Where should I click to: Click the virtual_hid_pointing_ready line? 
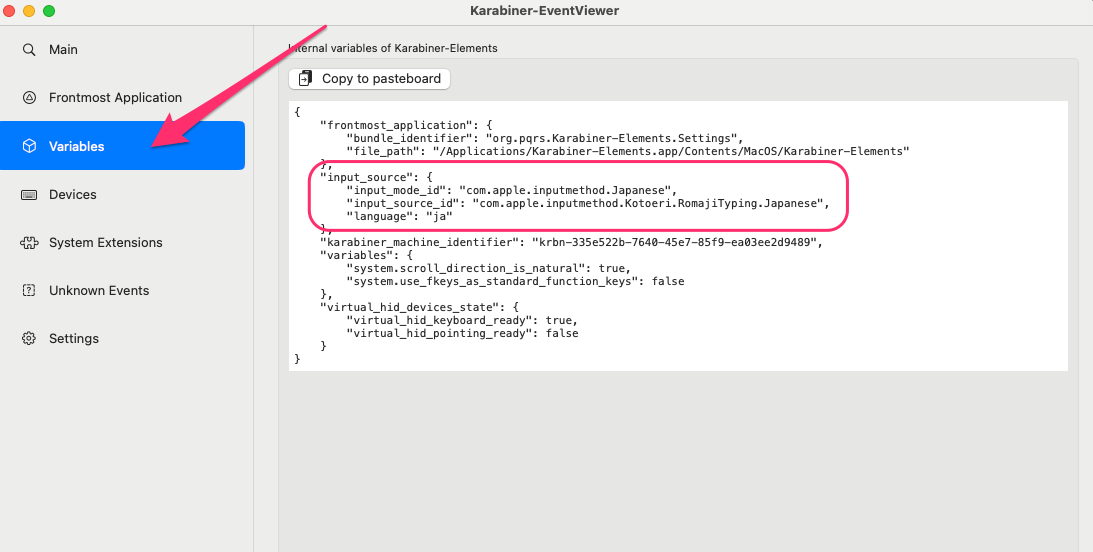click(x=462, y=334)
